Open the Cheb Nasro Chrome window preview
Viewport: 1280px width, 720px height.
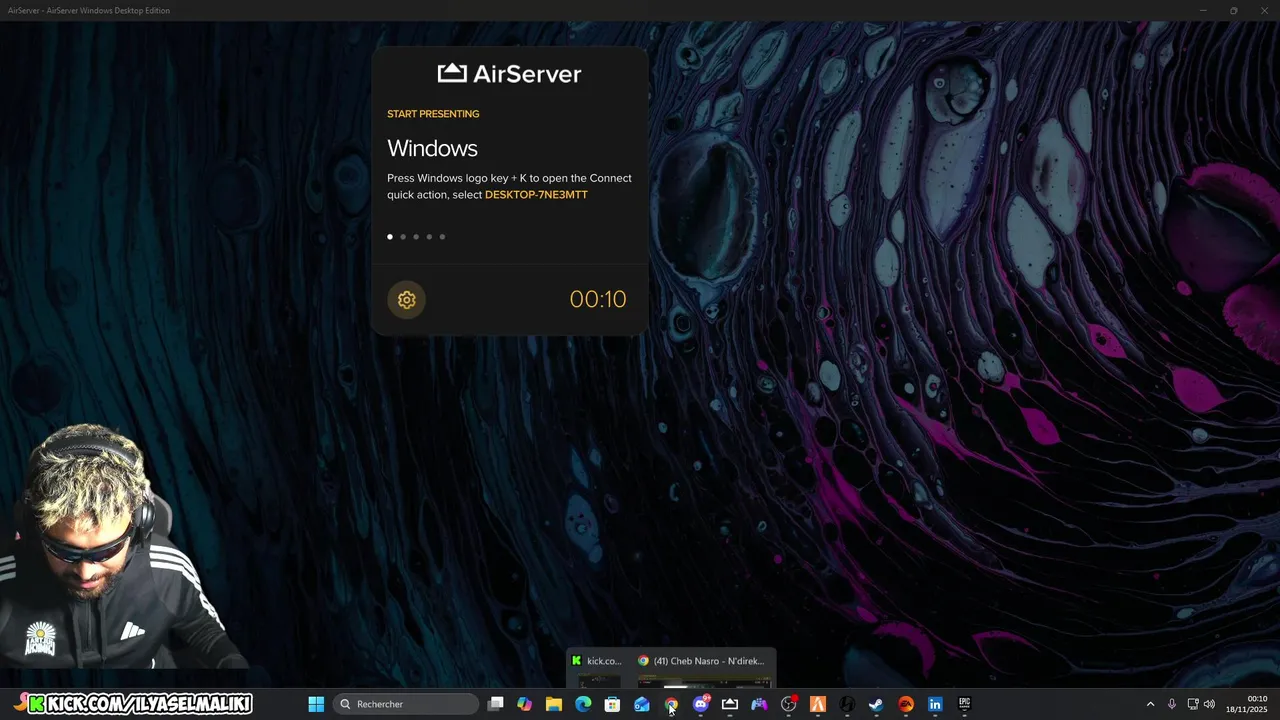704,670
